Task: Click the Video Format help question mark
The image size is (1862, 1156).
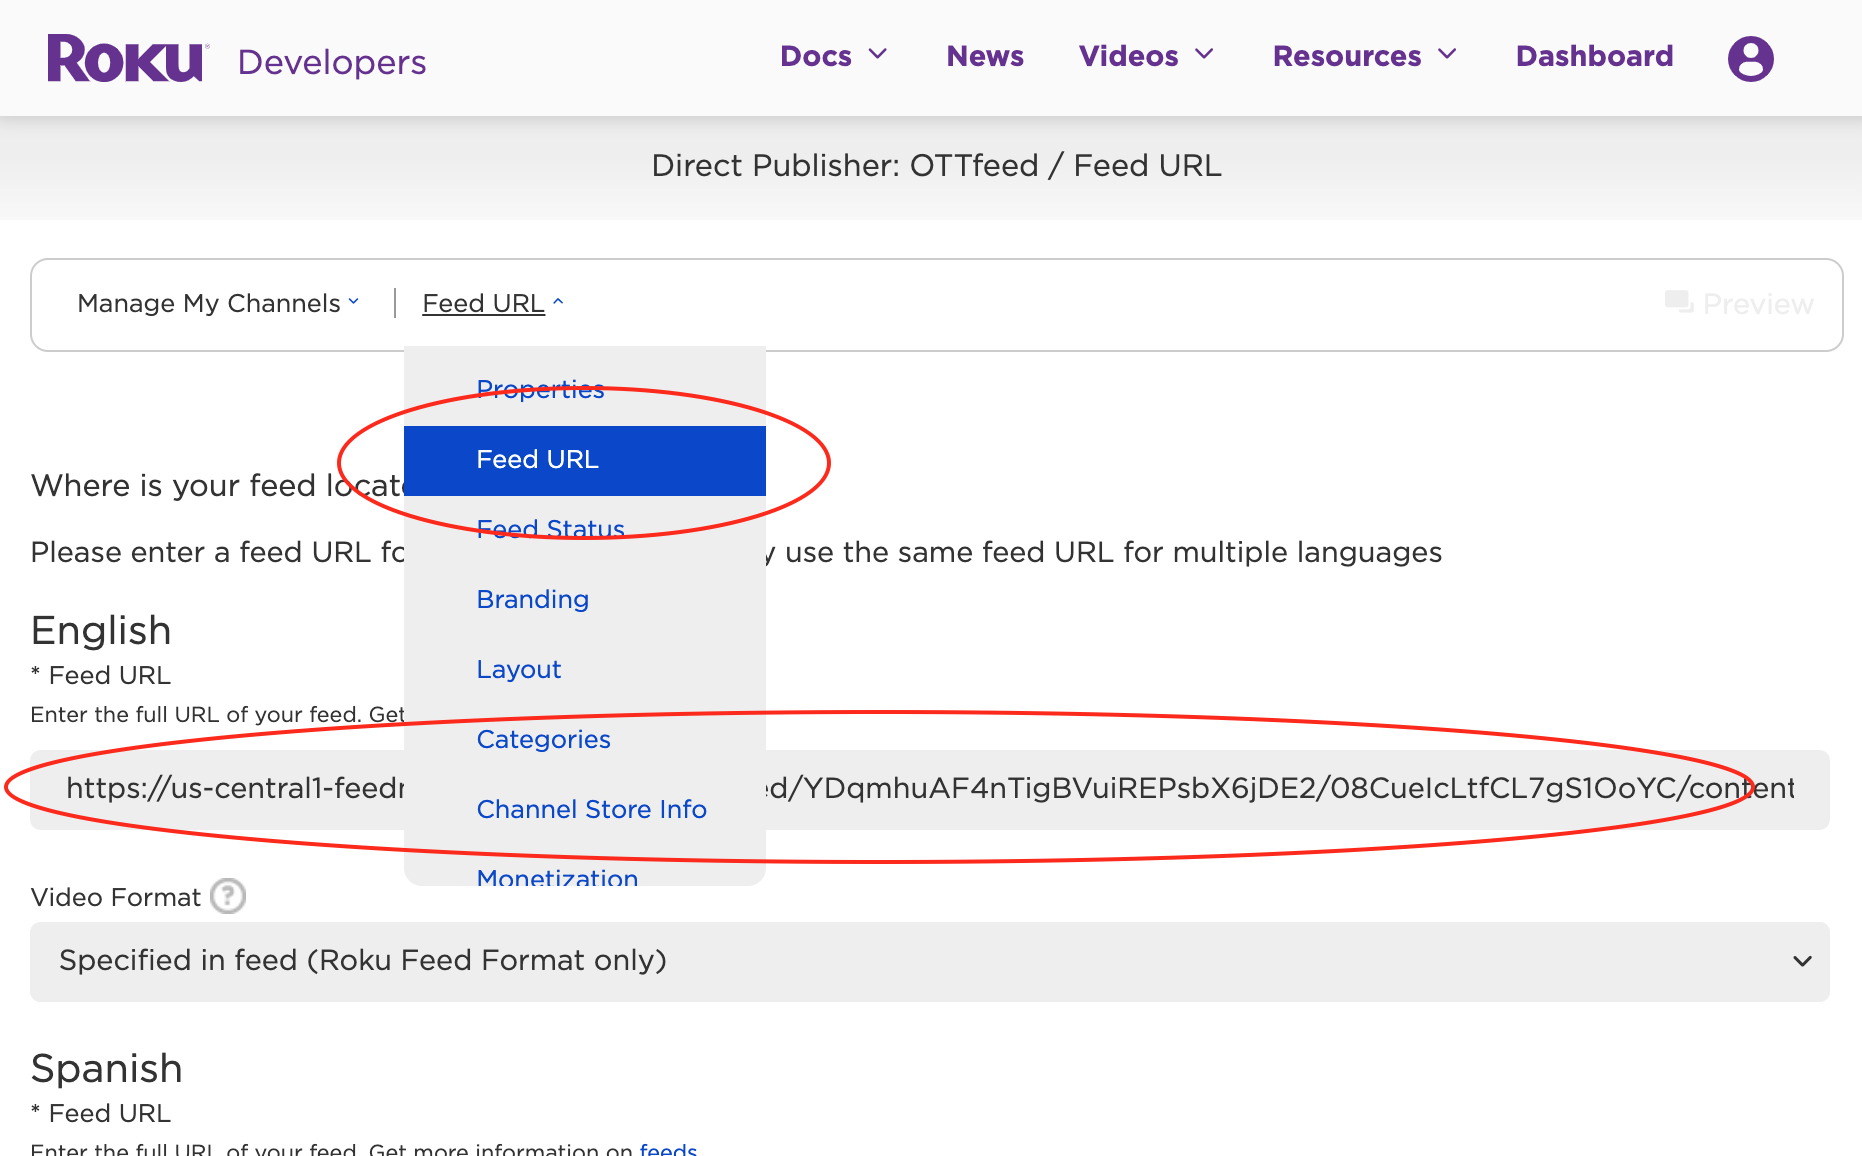Action: 228,897
